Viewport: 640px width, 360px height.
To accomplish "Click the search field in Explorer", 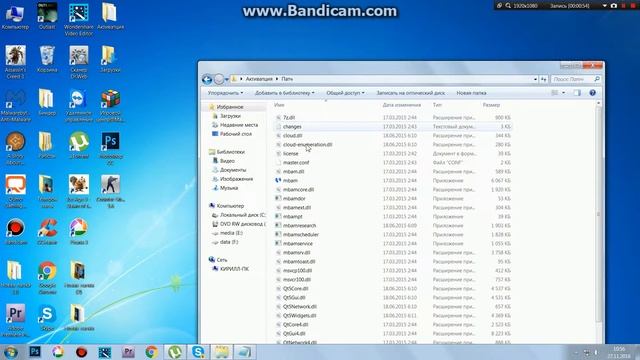I will [x=576, y=79].
